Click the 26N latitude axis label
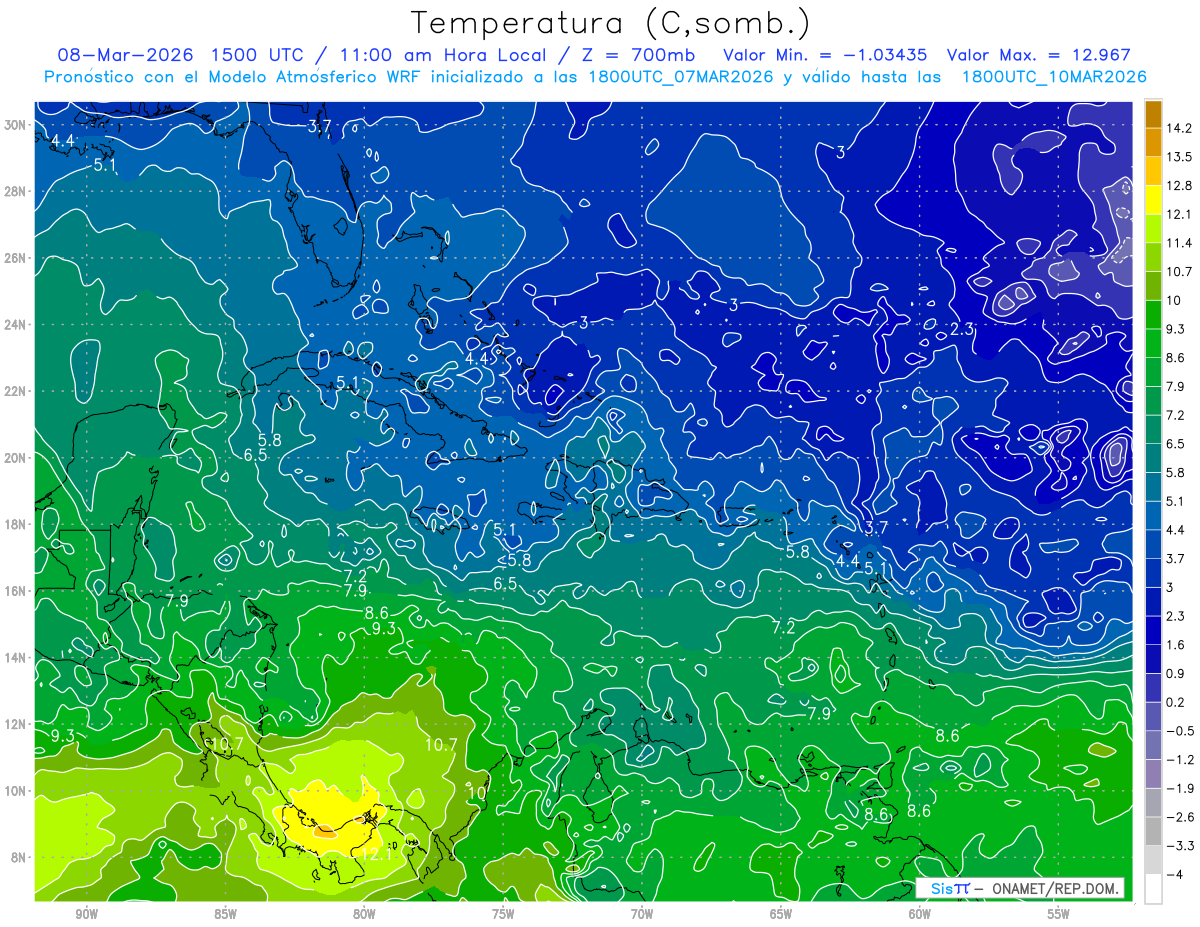1200x927 pixels. [x=17, y=258]
